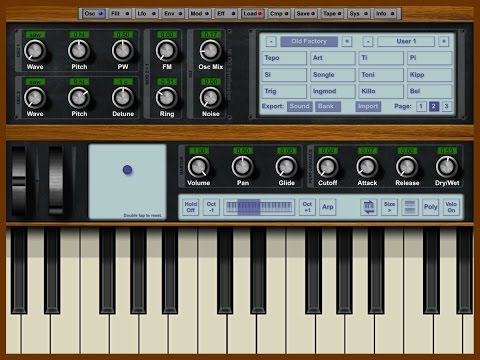This screenshot has height=360, width=480.
Task: Click the oscillator 1 Pitch knob
Action: pos(79,50)
